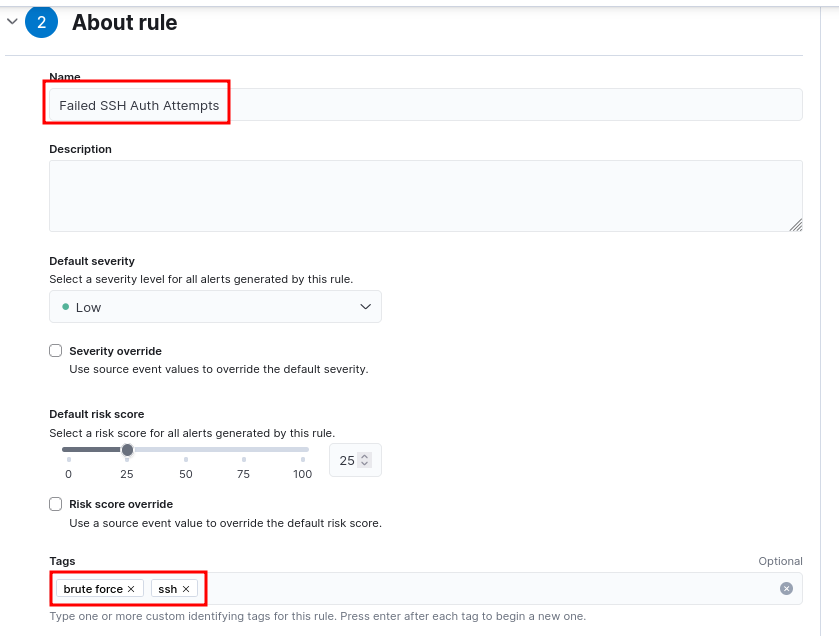Click the empty area of Tags field

480,589
